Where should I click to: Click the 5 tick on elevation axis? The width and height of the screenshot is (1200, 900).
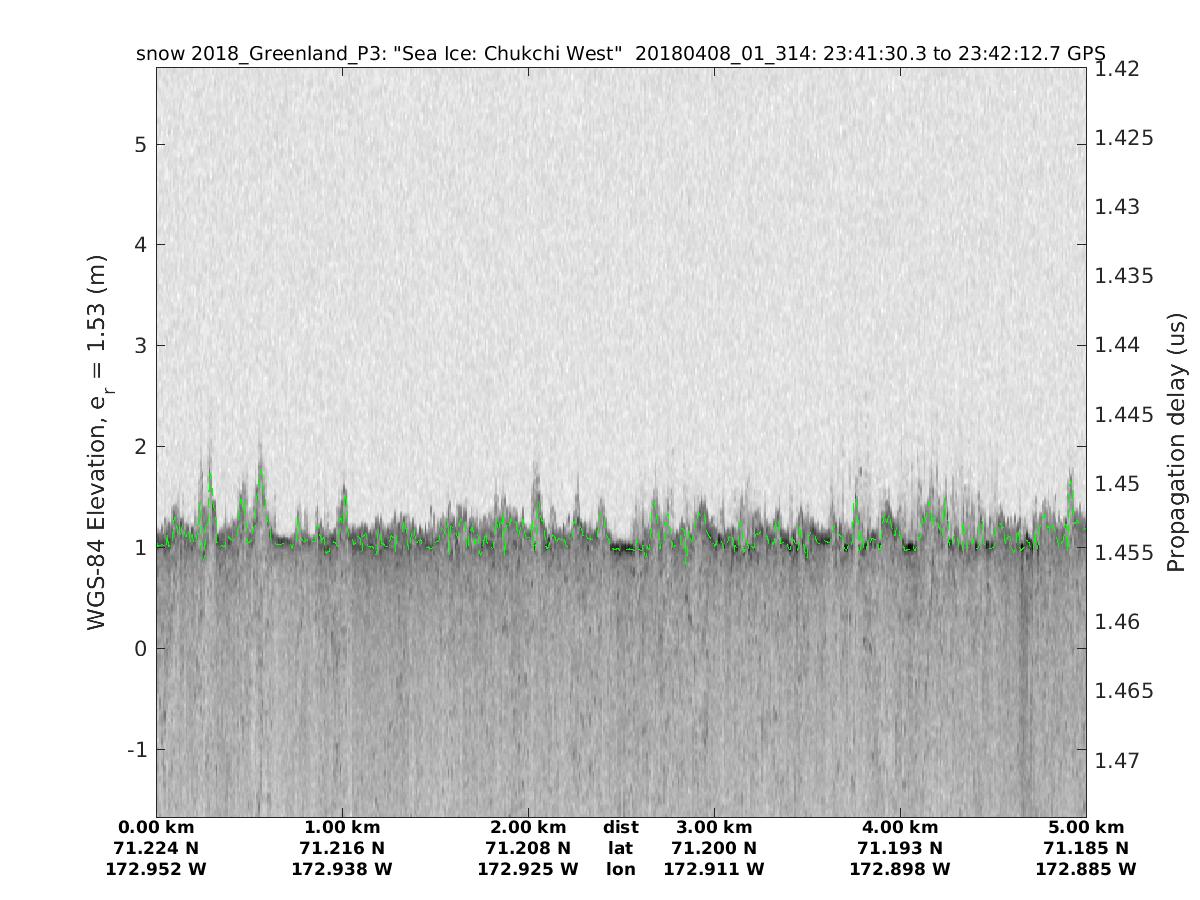point(141,144)
